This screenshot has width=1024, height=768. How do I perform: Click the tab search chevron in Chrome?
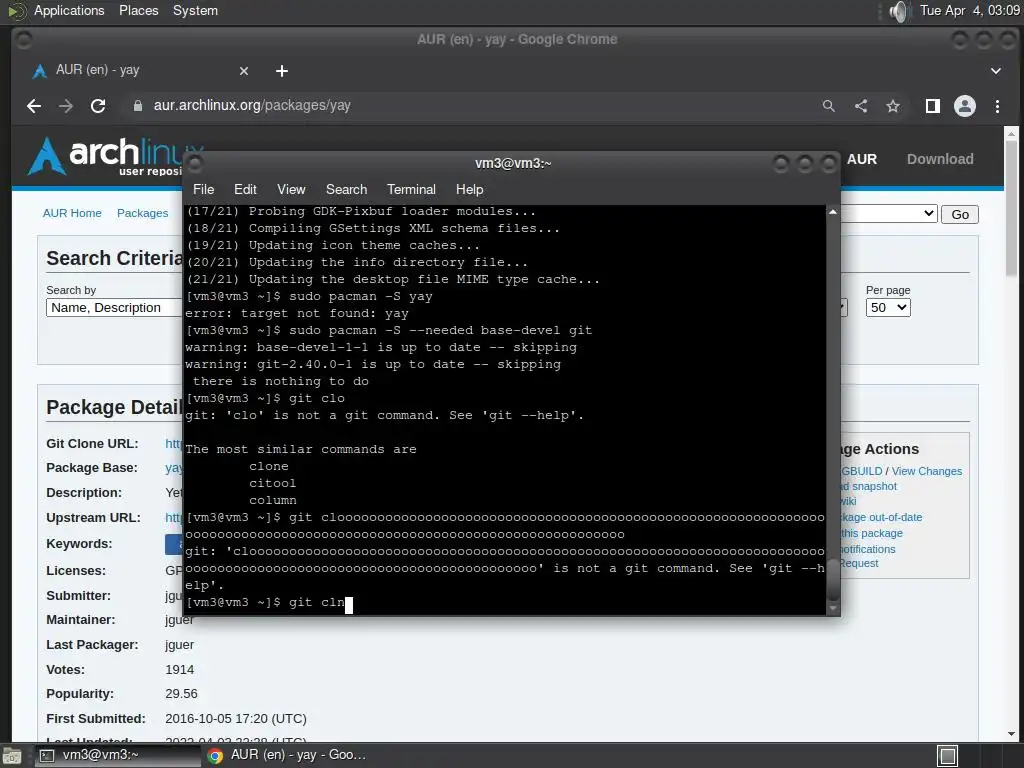(996, 71)
